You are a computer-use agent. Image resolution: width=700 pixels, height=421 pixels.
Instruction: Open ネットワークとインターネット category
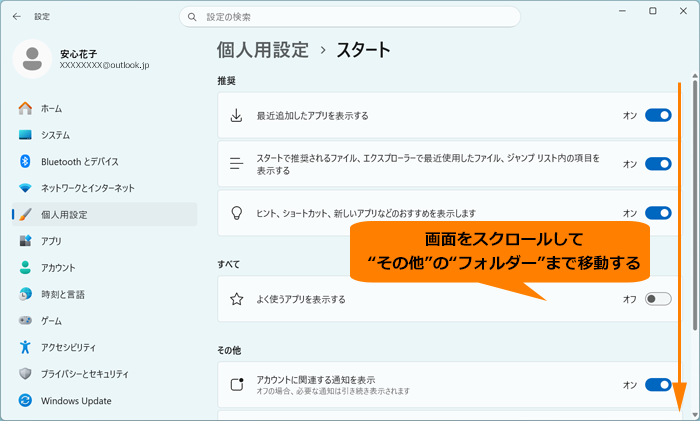[104, 188]
